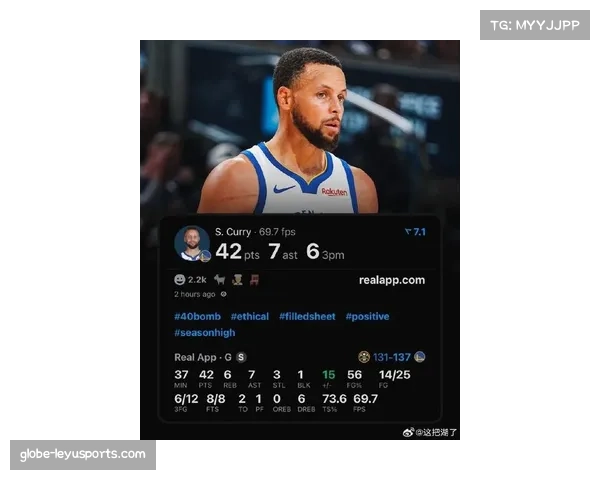Click the S badge next to Real App G
Viewport: 600px width, 480px height.
click(x=241, y=357)
